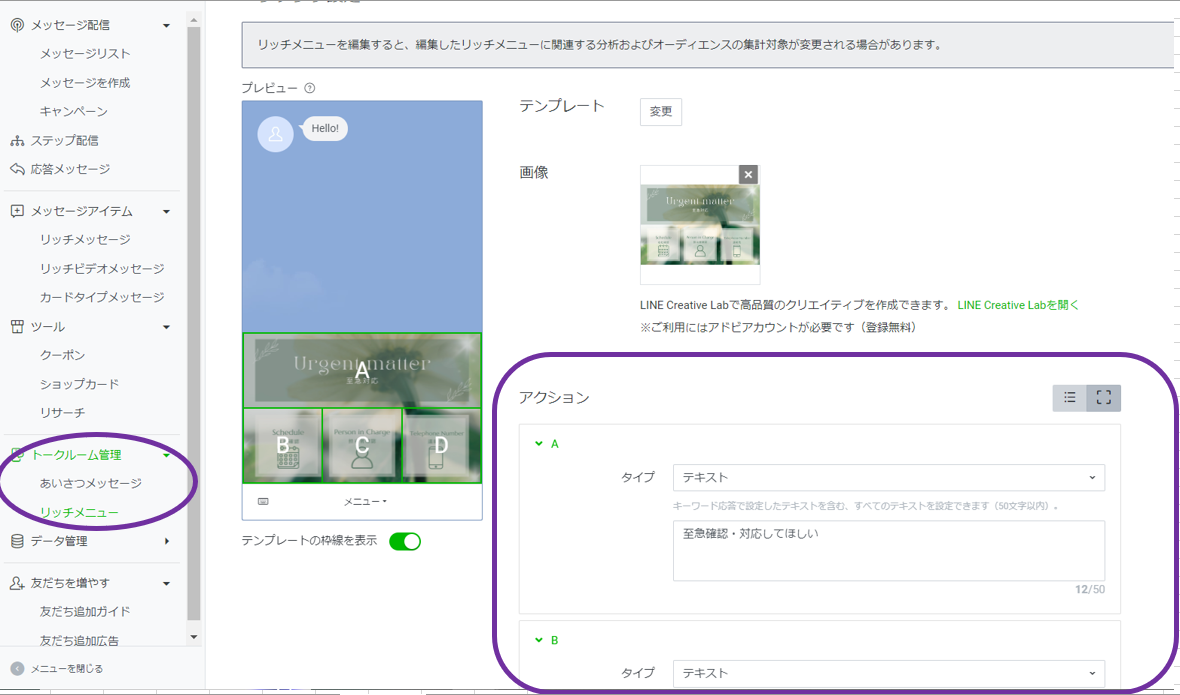The height and width of the screenshot is (695, 1180).
Task: Click メニューを閉じる at sidebar bottom
Action: pyautogui.click(x=66, y=668)
